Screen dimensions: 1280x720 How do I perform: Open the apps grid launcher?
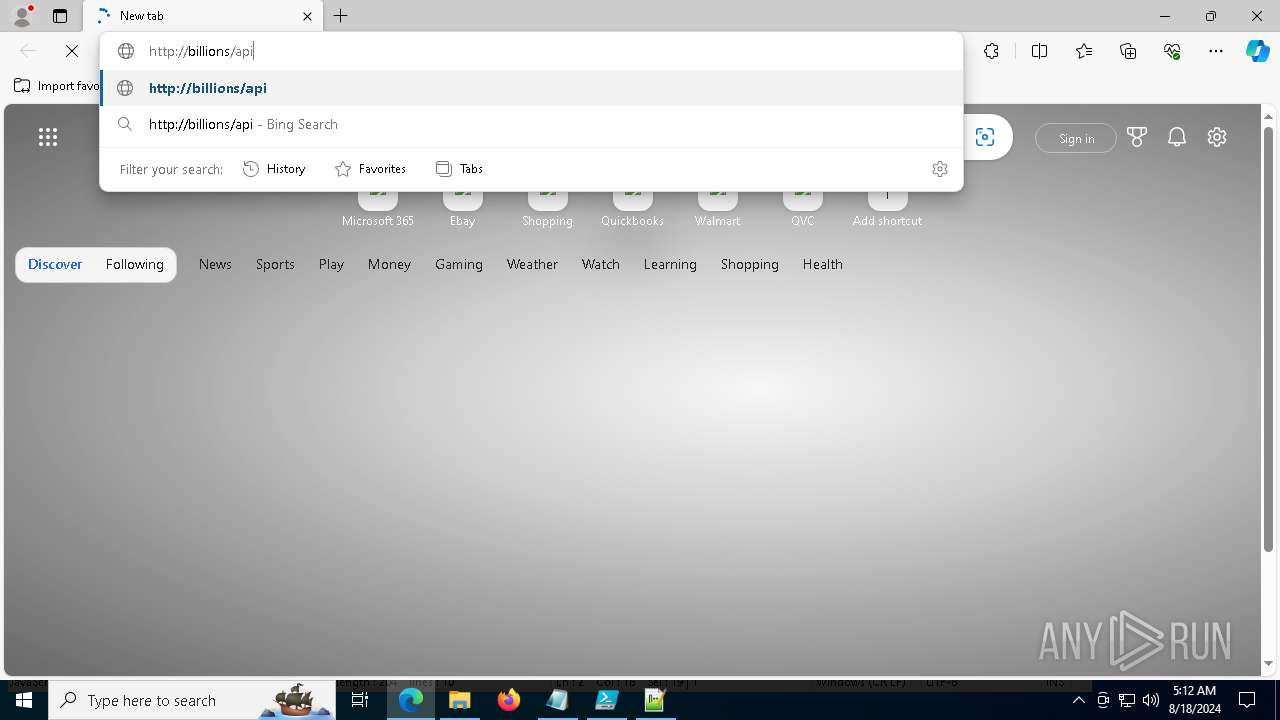(48, 138)
